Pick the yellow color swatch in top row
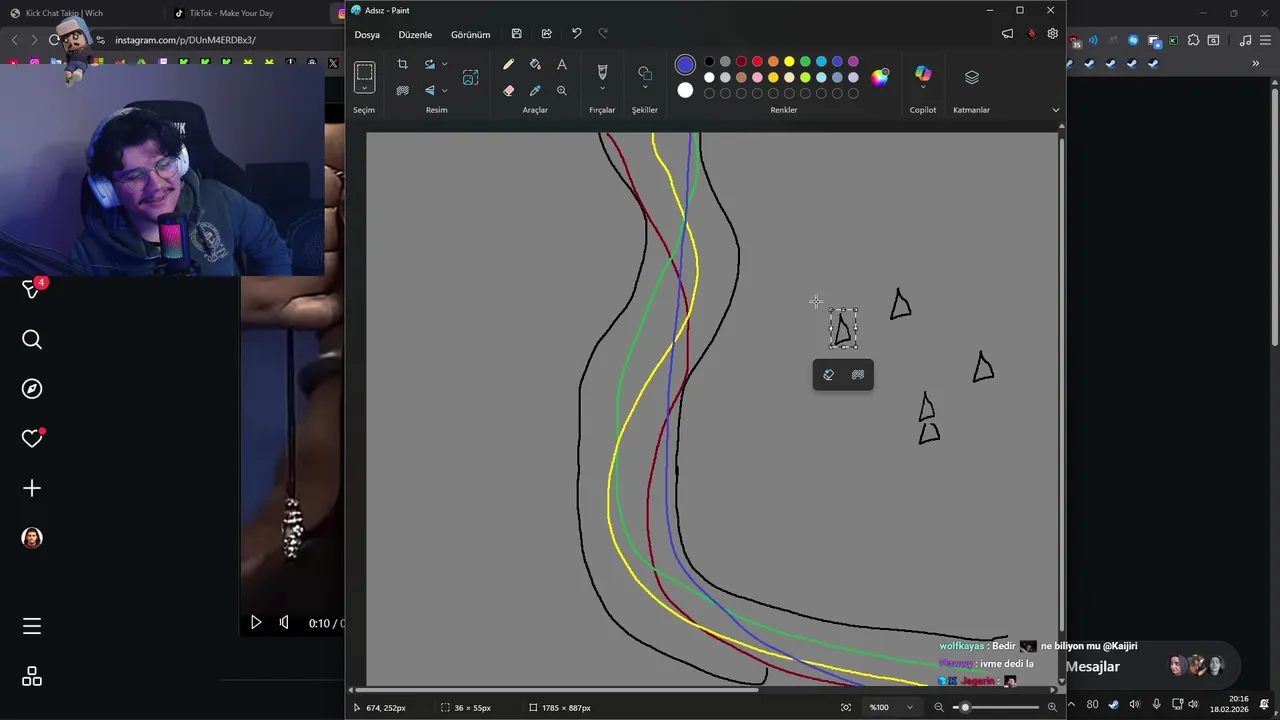 (789, 62)
